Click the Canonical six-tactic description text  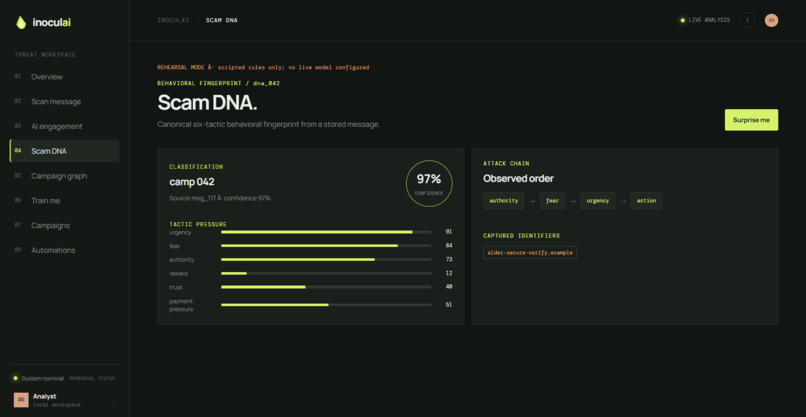click(268, 124)
